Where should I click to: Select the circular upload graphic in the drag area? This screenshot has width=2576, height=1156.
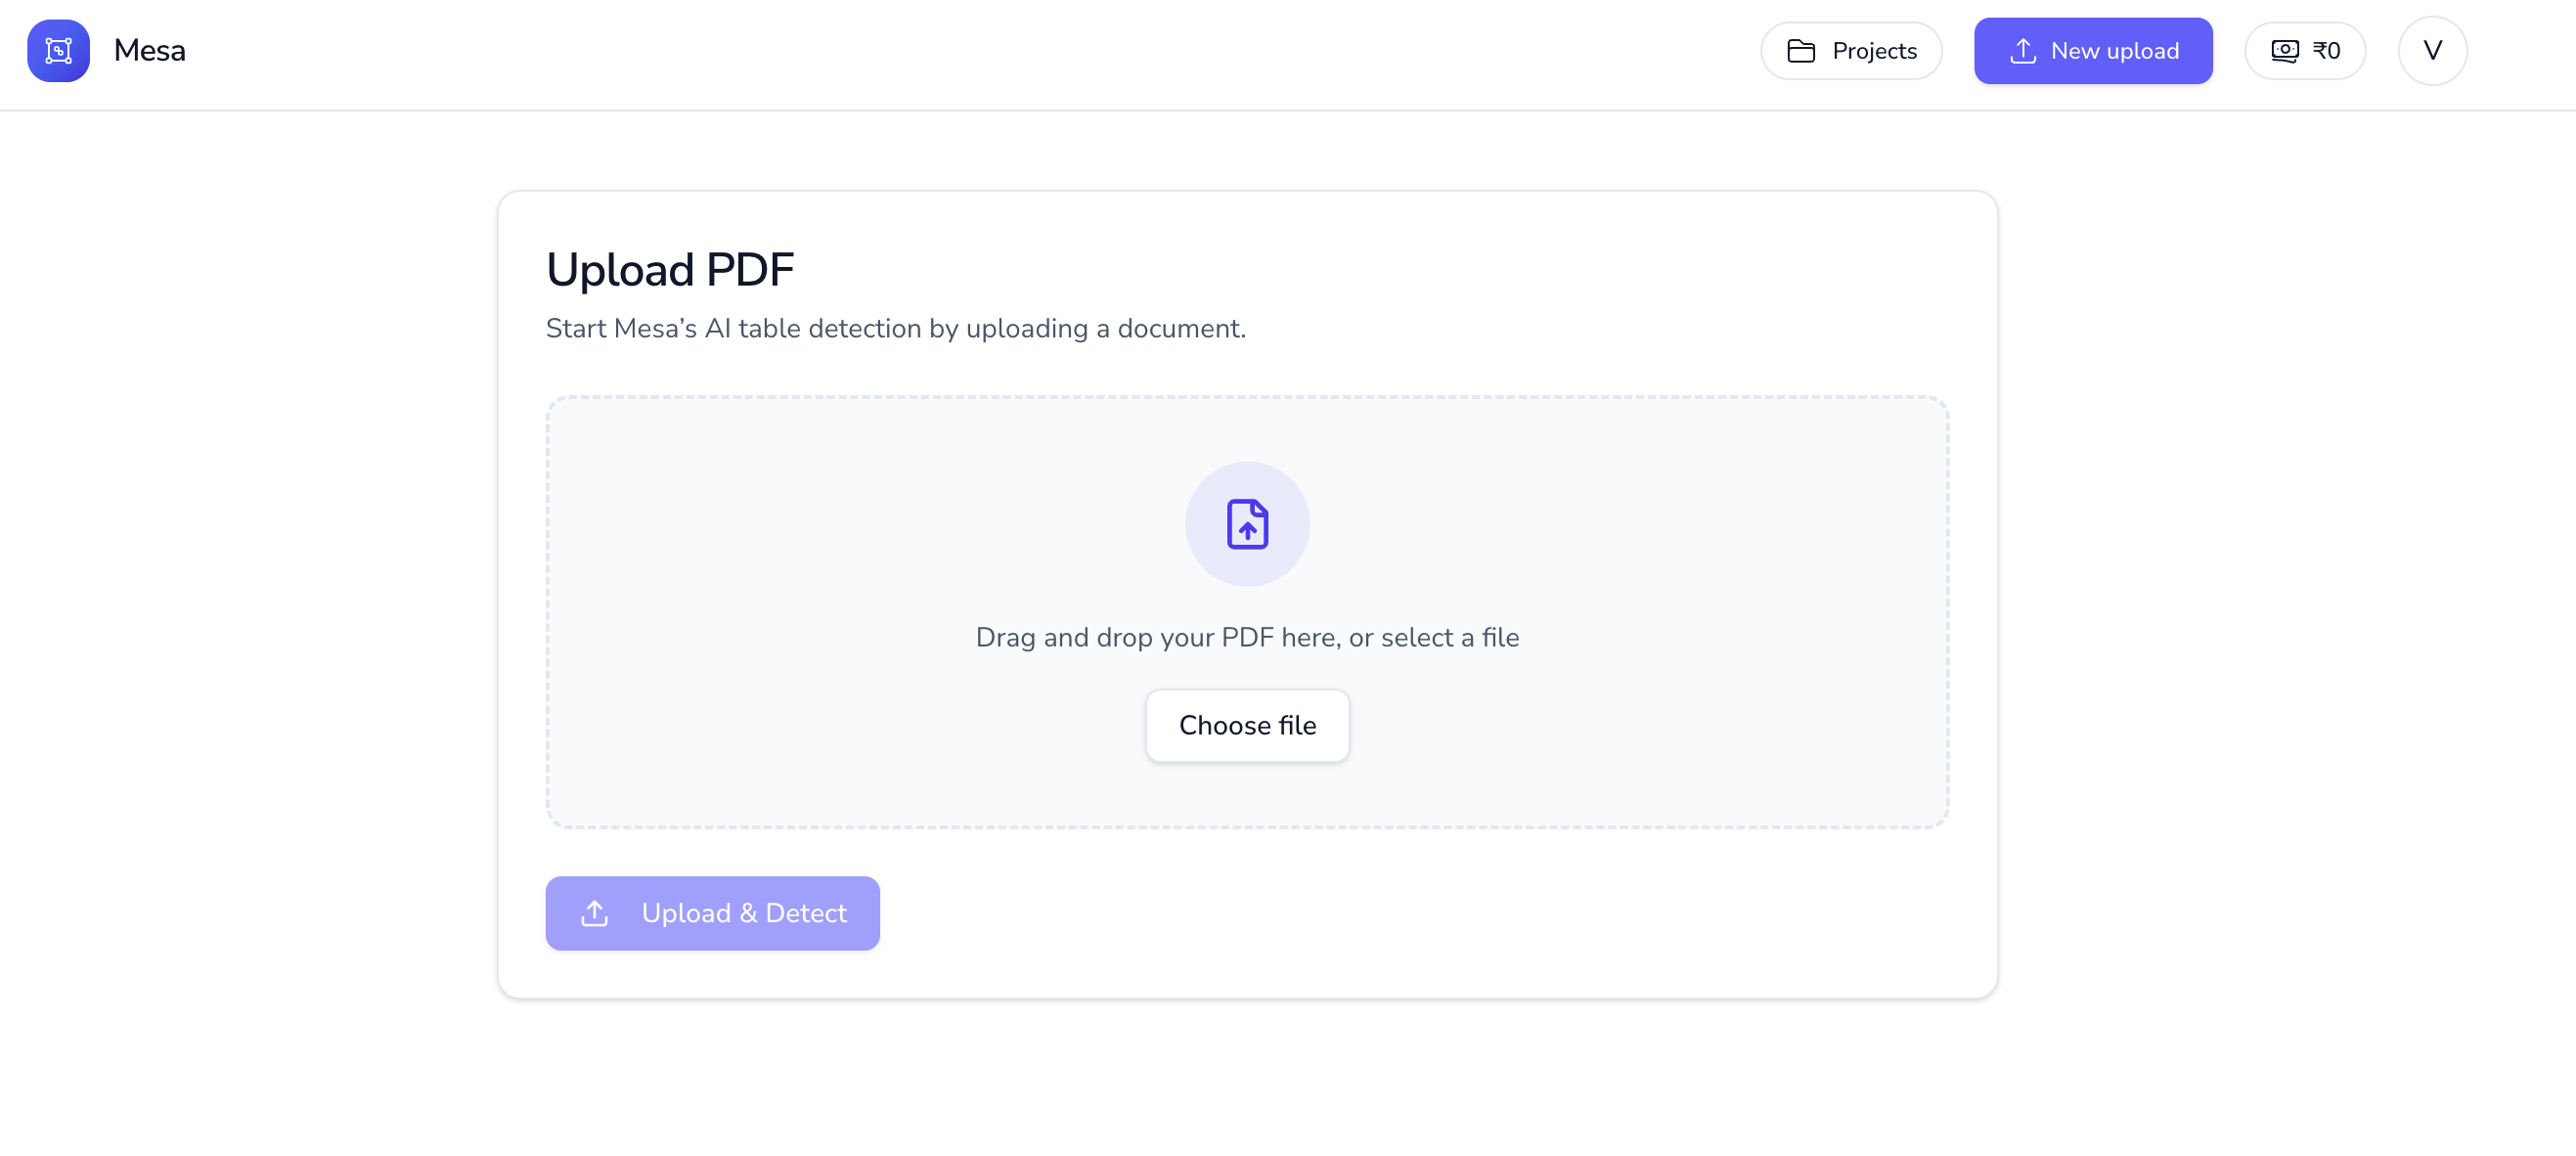[x=1247, y=523]
